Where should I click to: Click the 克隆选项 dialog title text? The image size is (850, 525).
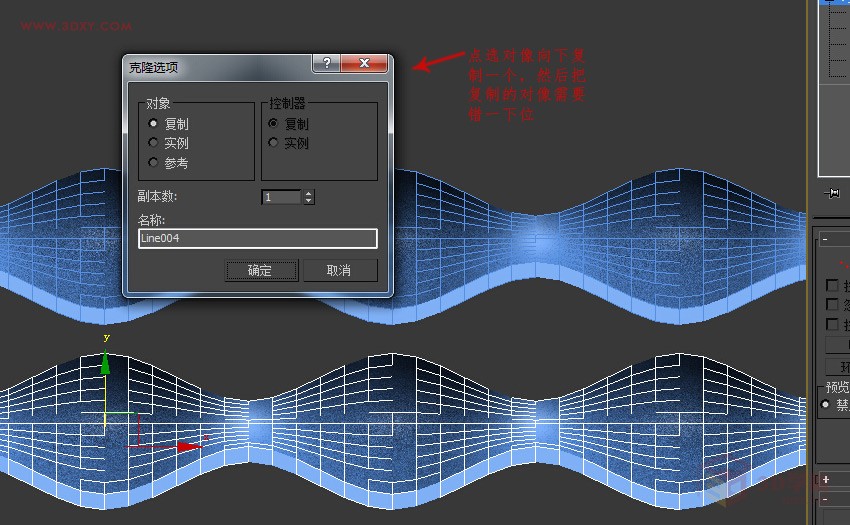point(153,68)
